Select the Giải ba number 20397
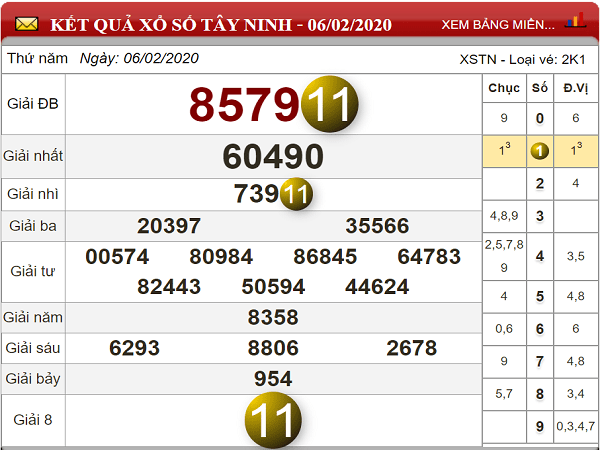The width and height of the screenshot is (600, 450). tap(169, 226)
